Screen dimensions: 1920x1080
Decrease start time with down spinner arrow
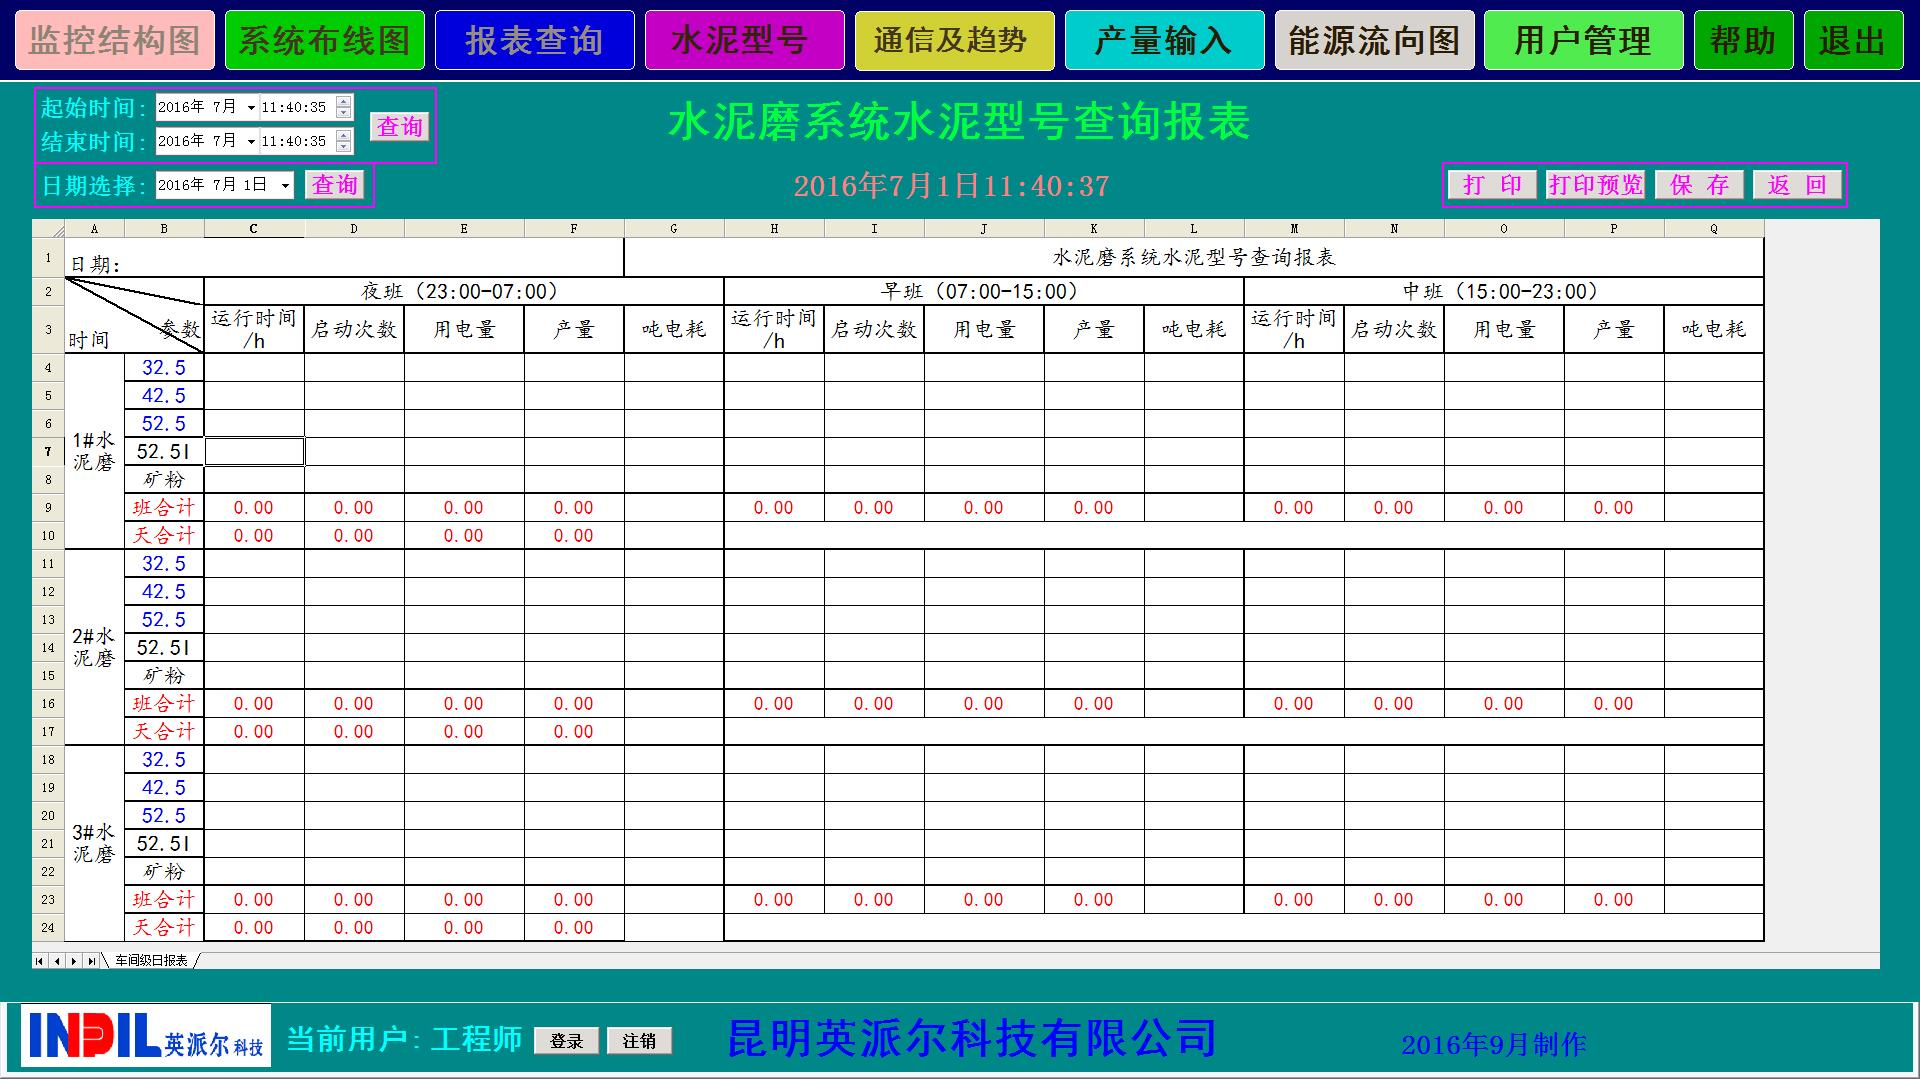tap(344, 113)
